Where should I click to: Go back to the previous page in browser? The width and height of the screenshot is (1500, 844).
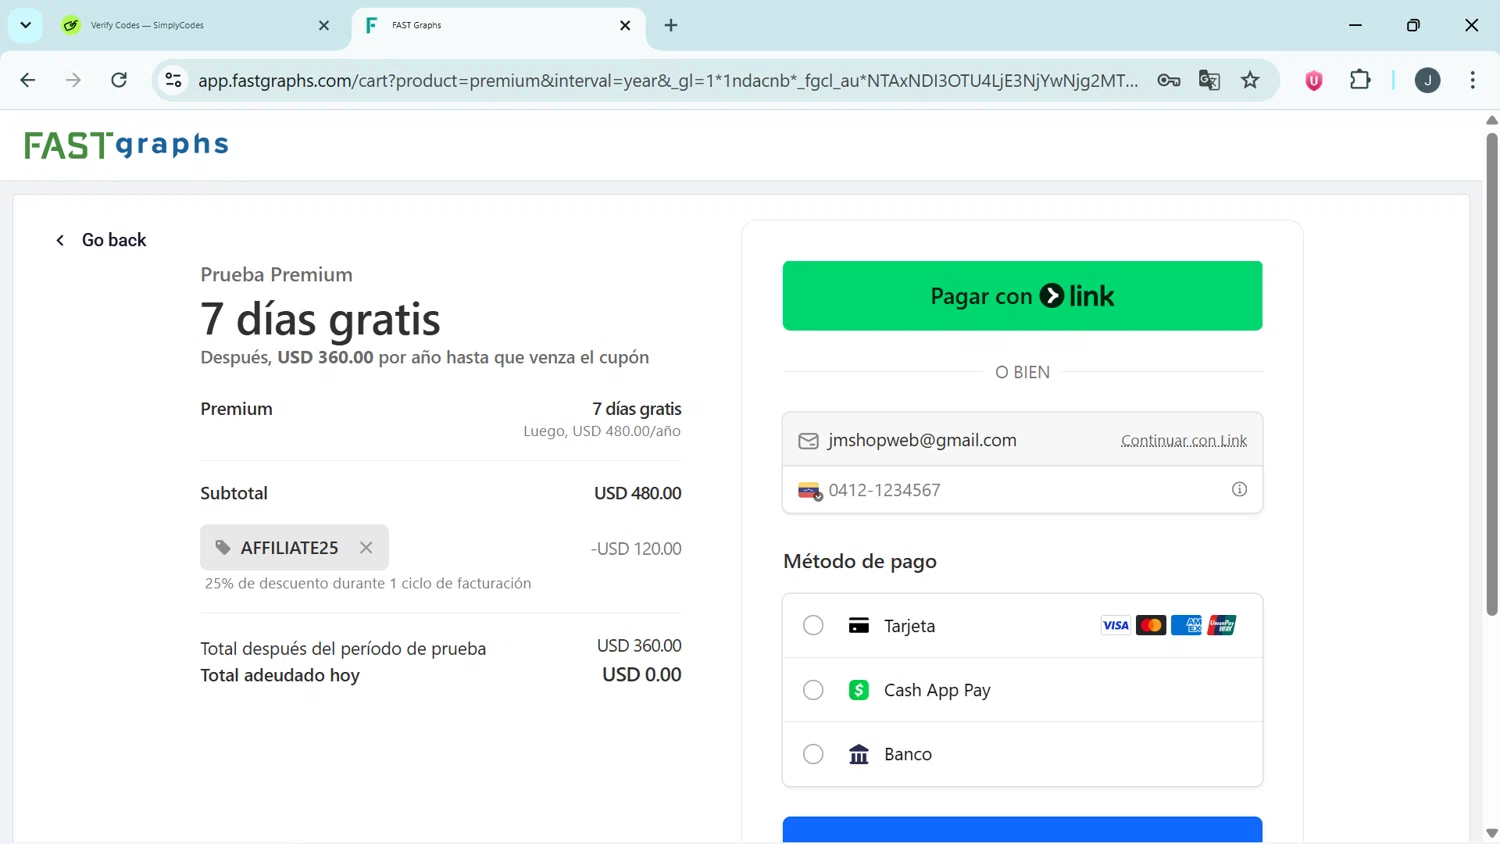click(x=27, y=80)
